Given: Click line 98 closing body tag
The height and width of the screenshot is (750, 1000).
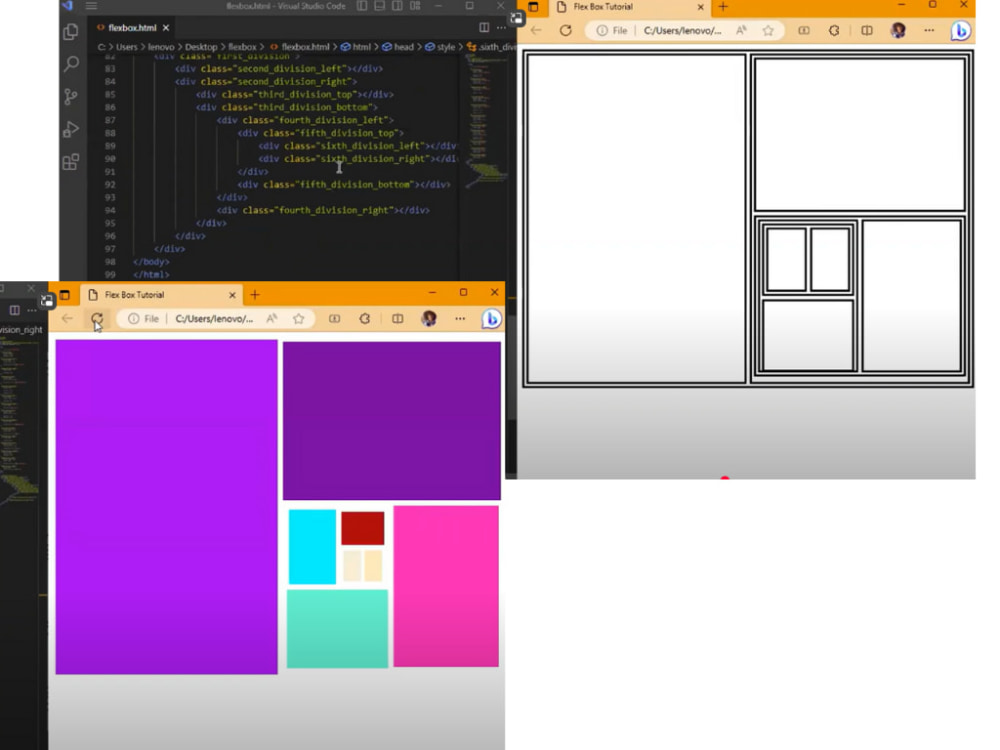Looking at the screenshot, I should tap(151, 261).
